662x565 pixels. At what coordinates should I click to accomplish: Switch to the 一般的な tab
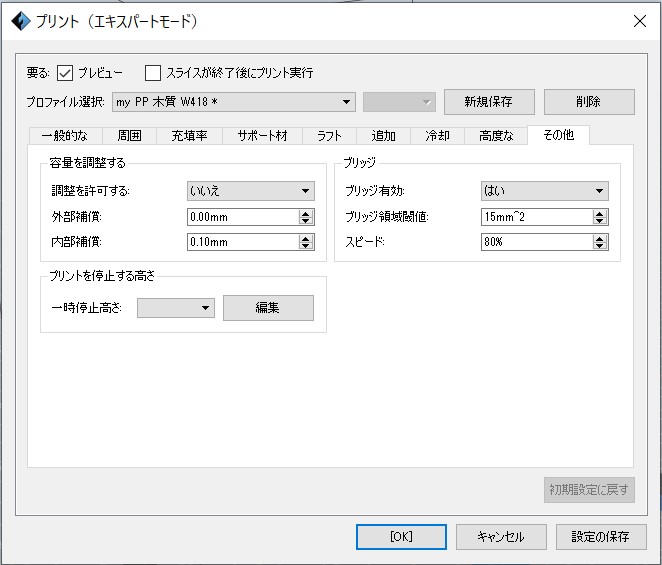(65, 136)
